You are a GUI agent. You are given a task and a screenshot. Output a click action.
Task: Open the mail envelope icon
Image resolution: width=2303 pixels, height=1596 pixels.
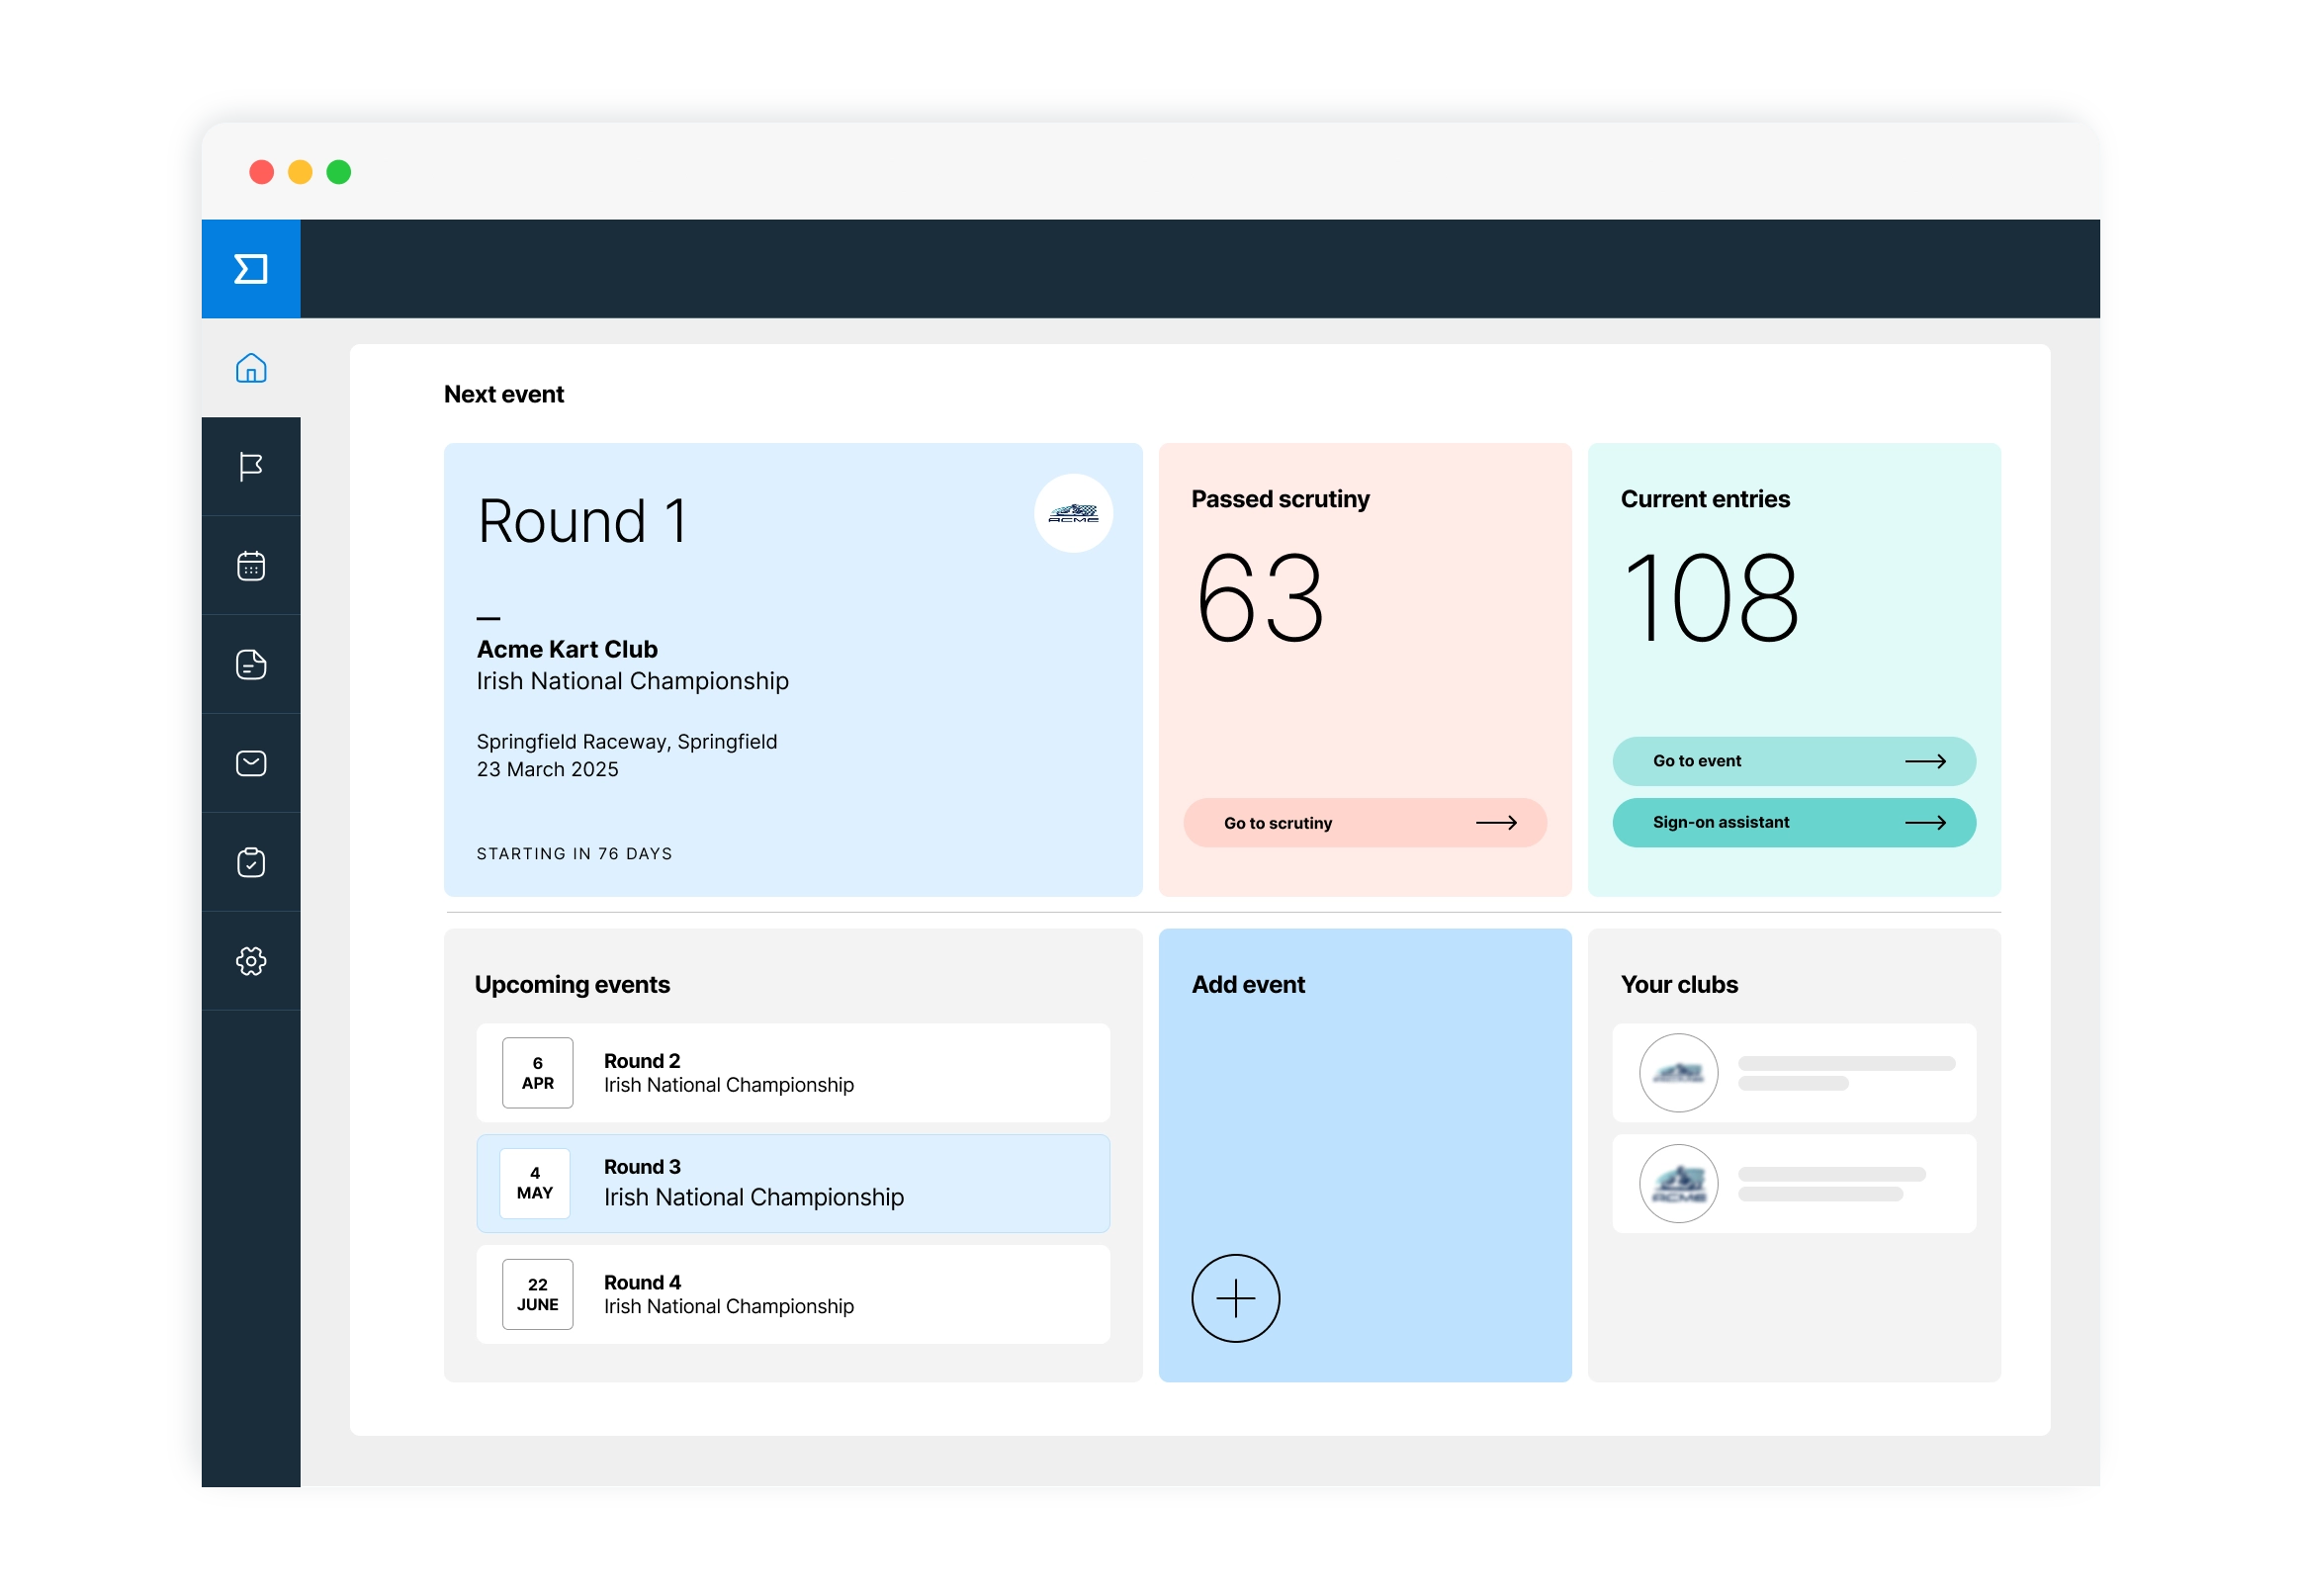(x=250, y=763)
